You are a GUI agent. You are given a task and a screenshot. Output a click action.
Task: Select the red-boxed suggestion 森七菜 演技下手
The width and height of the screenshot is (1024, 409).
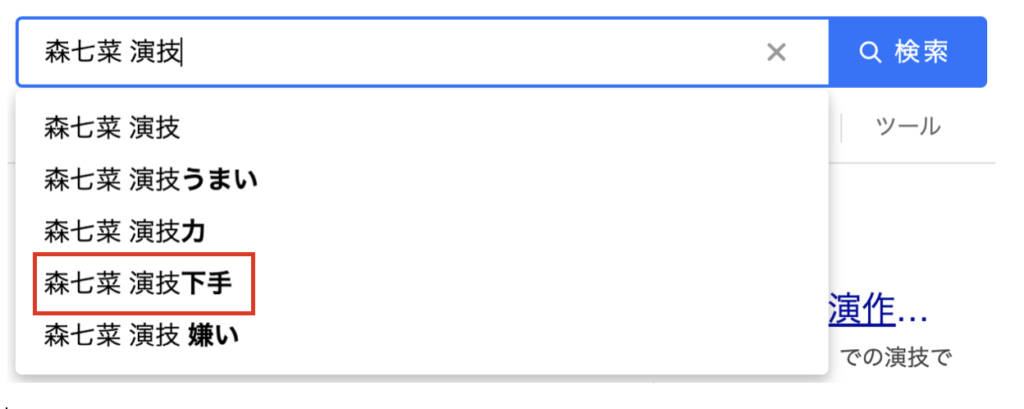coord(144,284)
